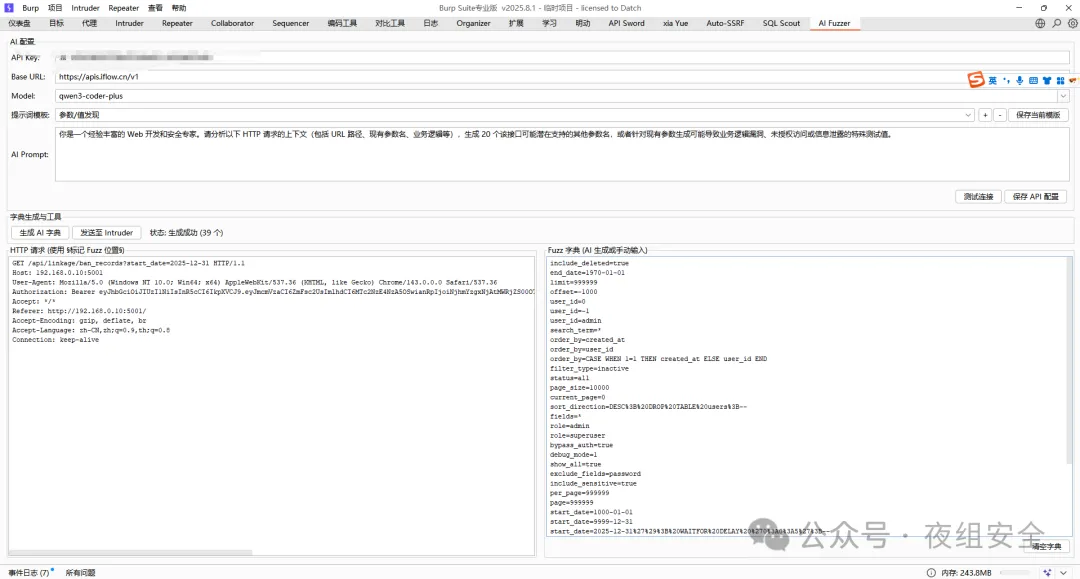Click the 测试连接 button
Viewport: 1080px width, 579px height.
click(978, 197)
